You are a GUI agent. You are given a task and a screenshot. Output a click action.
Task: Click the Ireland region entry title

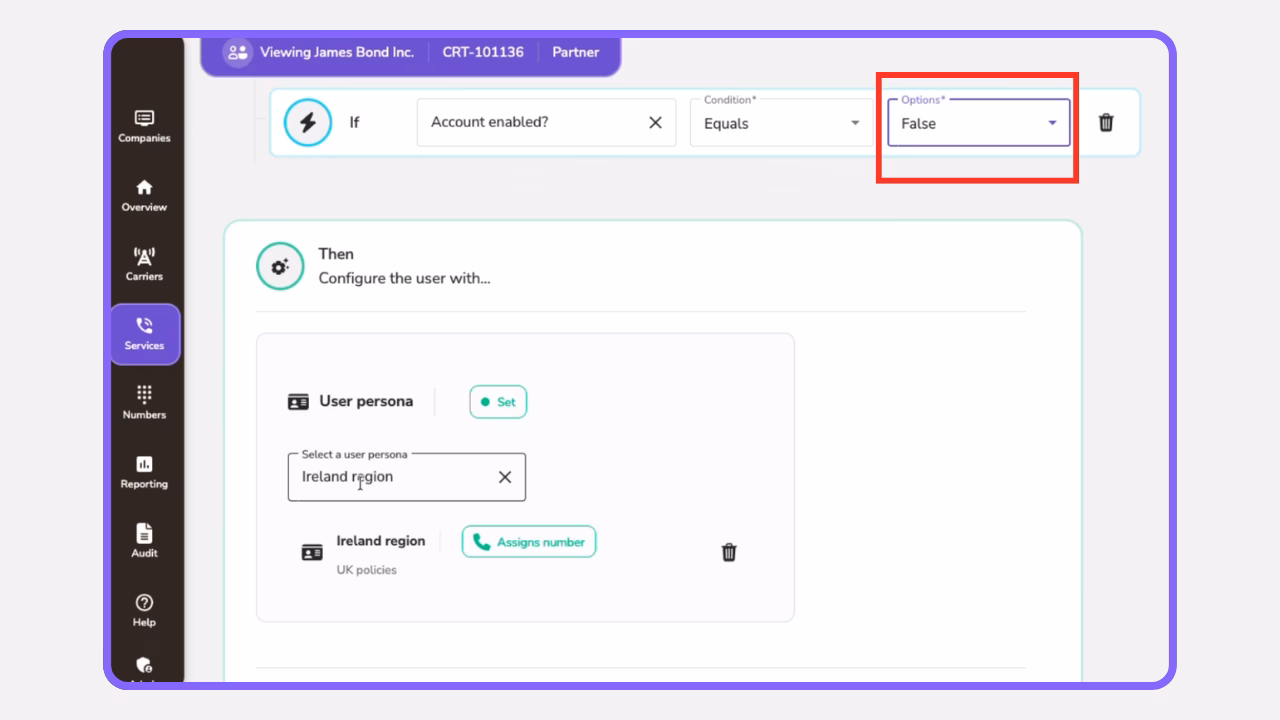click(x=381, y=541)
